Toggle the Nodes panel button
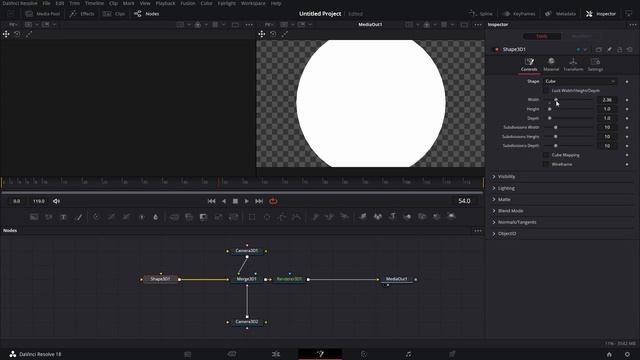The height and width of the screenshot is (360, 640). click(x=147, y=14)
